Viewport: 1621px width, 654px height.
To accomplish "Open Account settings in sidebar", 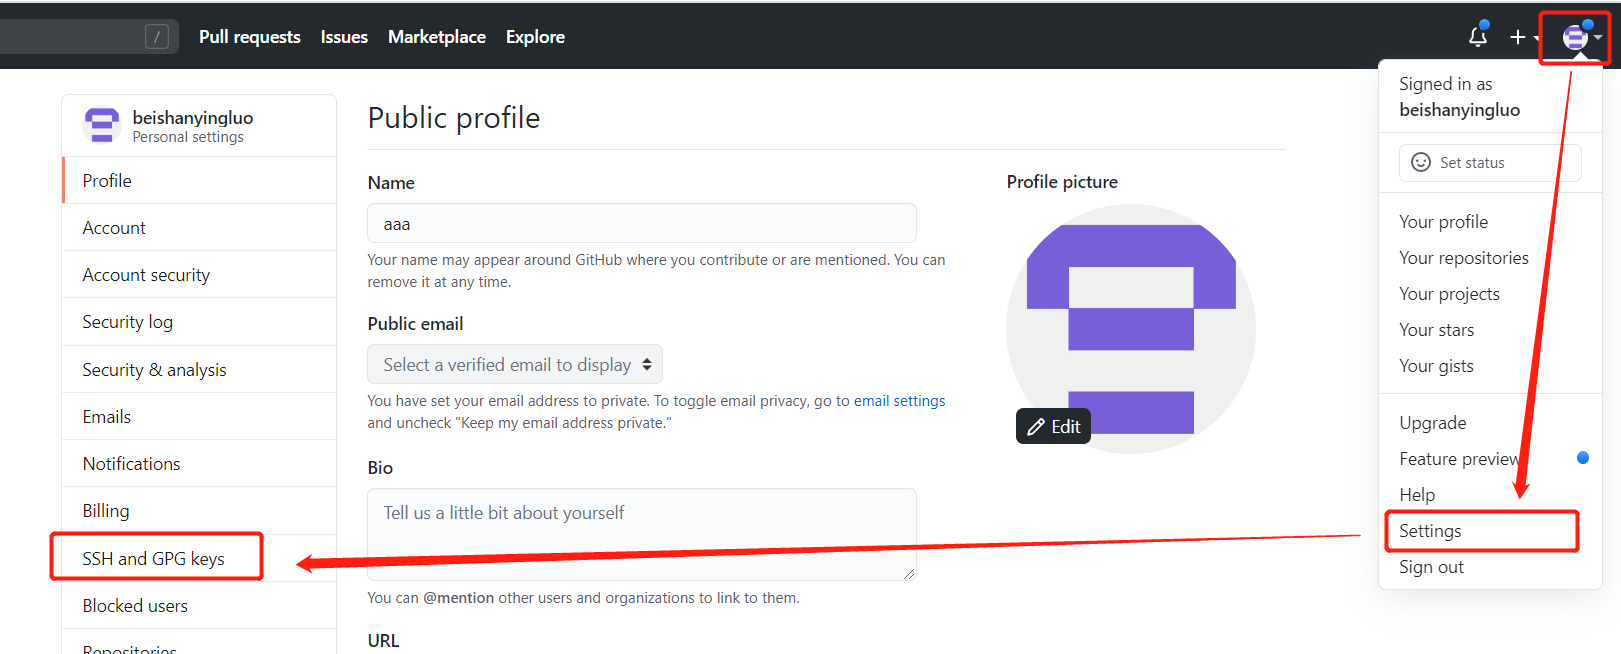I will click(199, 228).
